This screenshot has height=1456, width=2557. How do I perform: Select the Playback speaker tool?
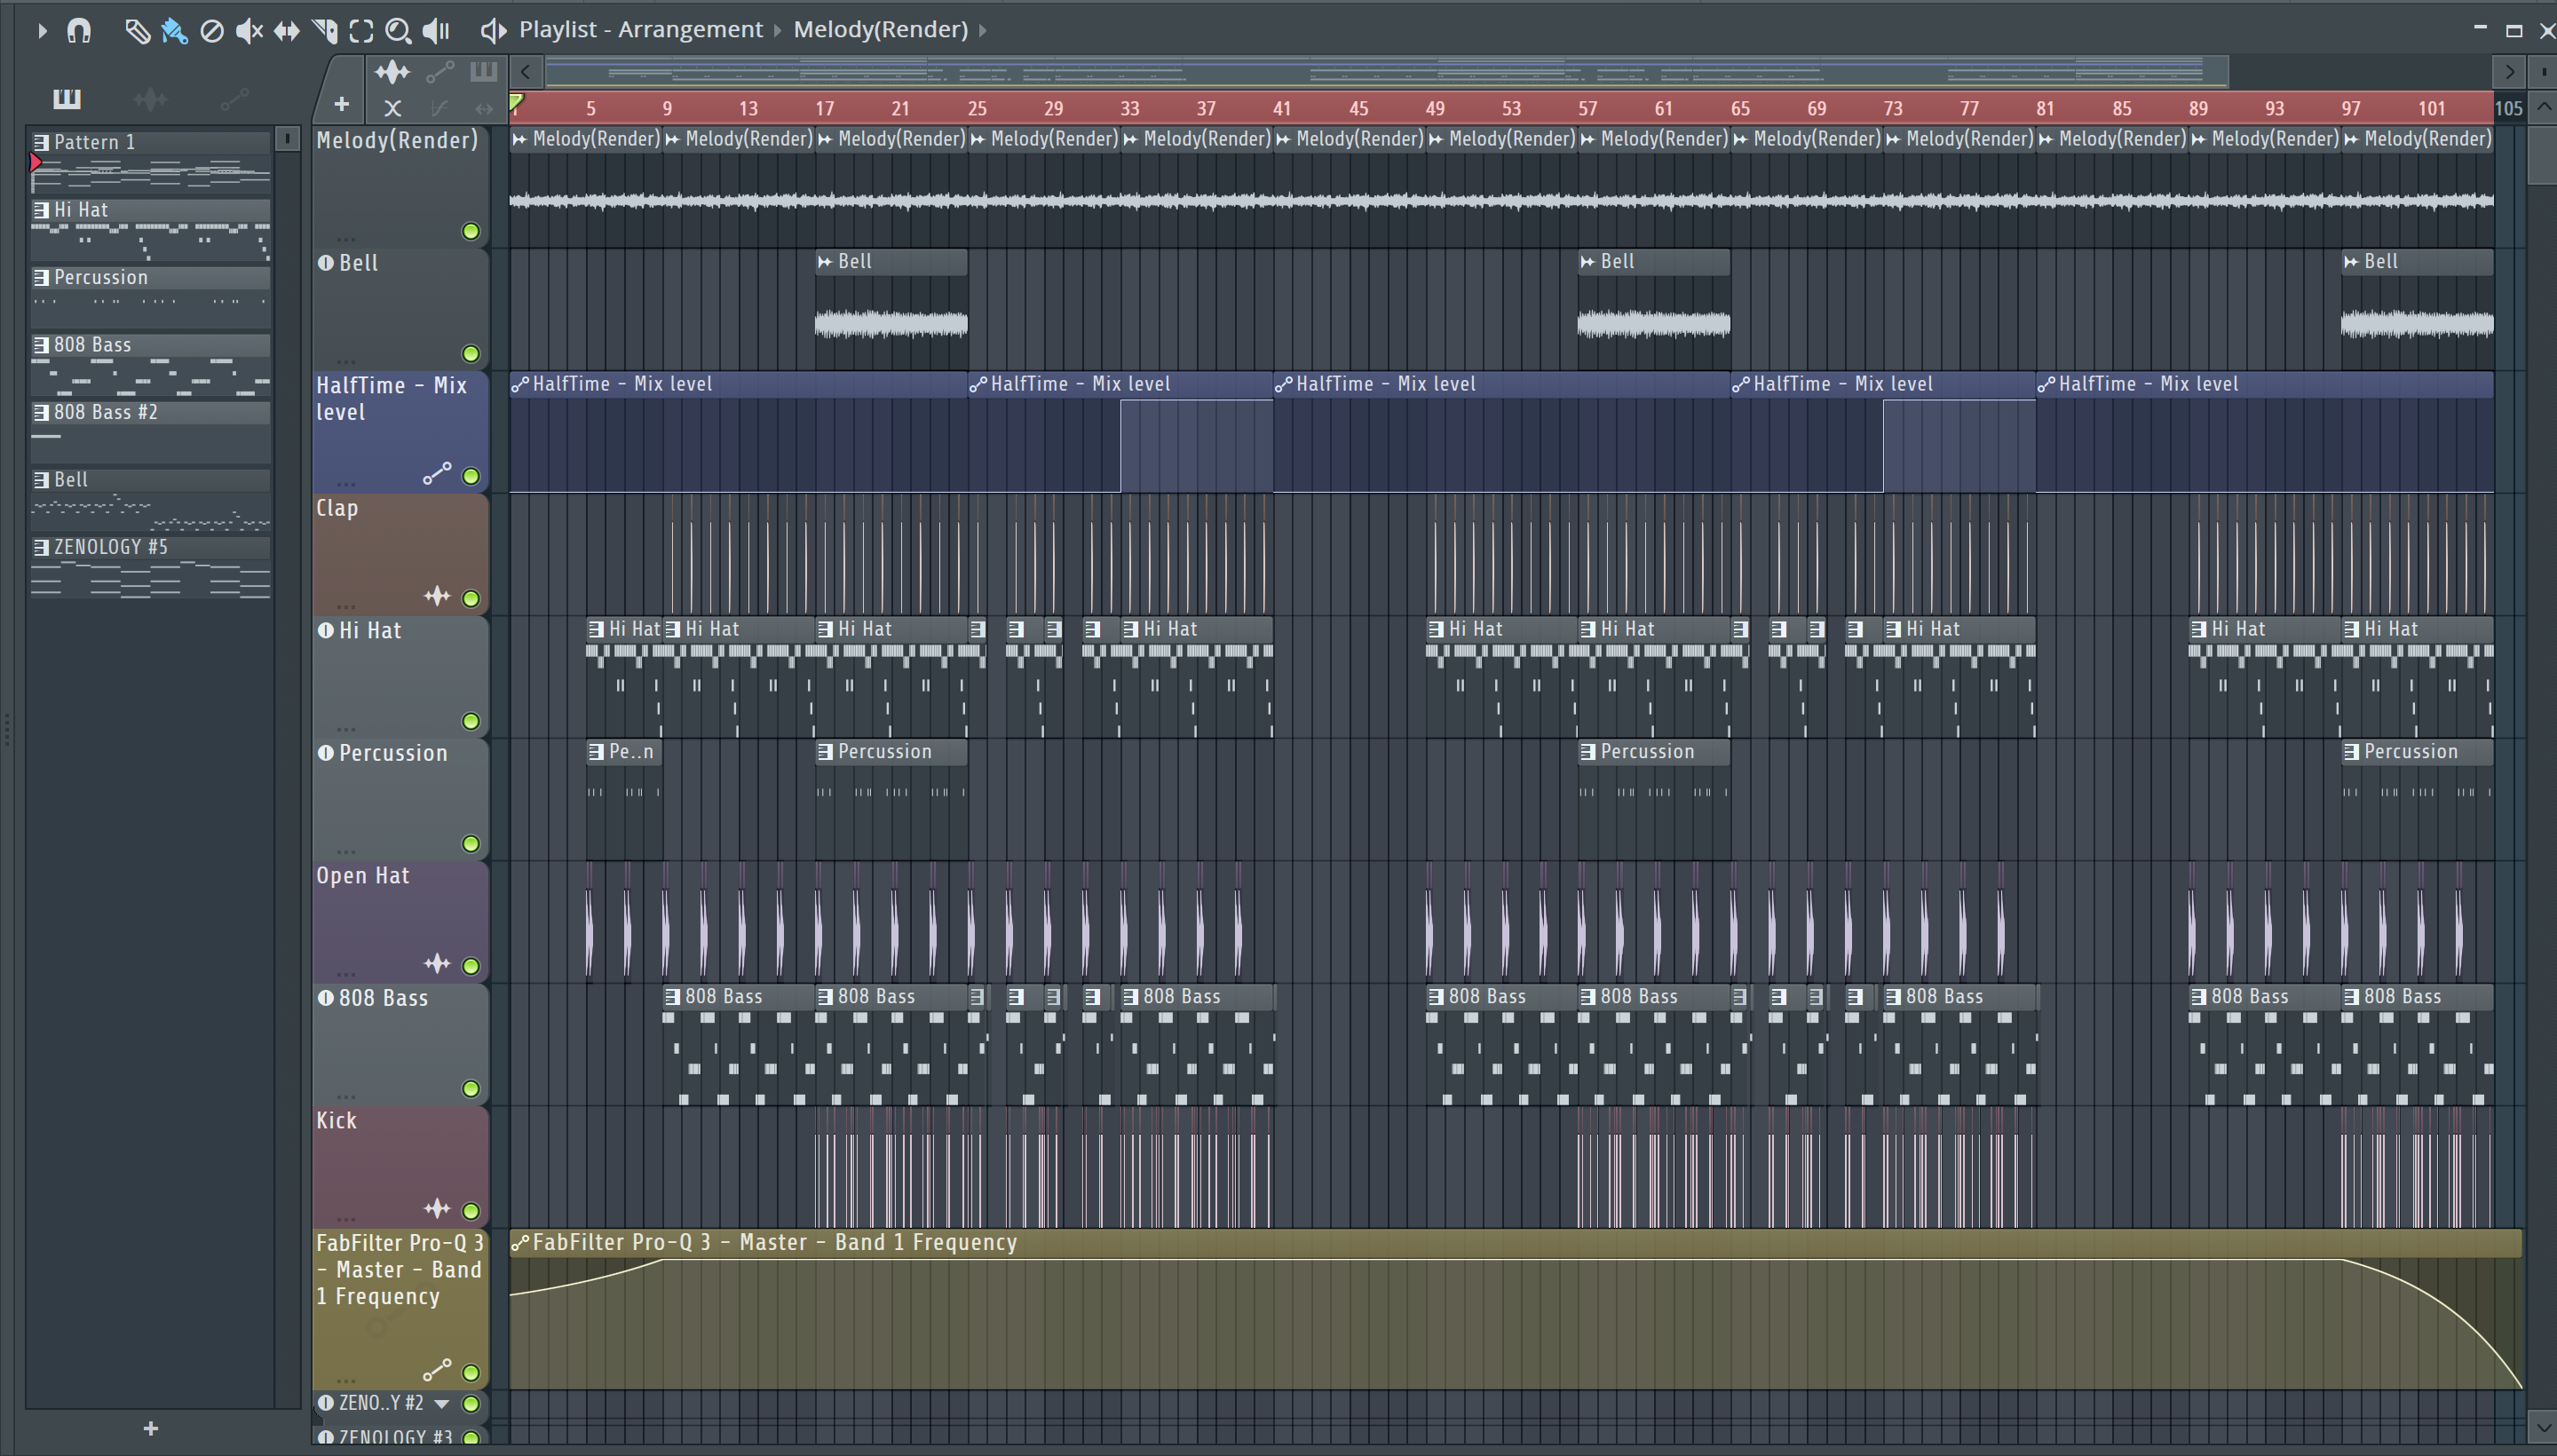tap(436, 31)
